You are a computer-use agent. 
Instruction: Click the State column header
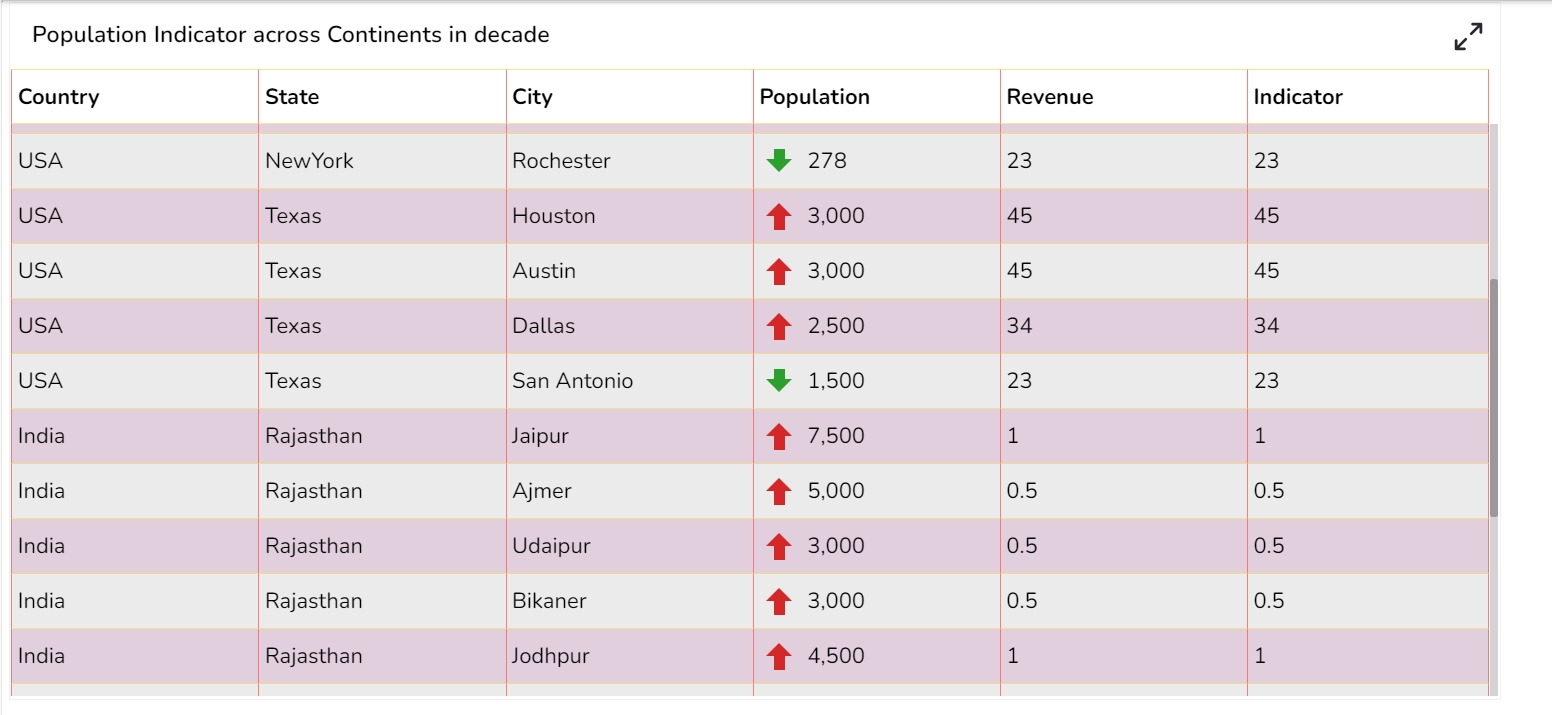[x=292, y=97]
